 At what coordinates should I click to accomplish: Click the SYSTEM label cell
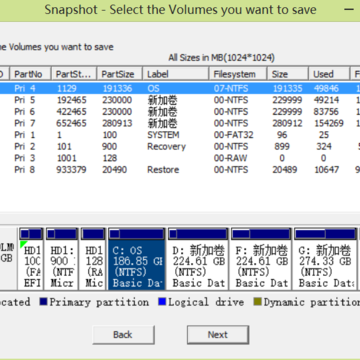click(x=163, y=135)
